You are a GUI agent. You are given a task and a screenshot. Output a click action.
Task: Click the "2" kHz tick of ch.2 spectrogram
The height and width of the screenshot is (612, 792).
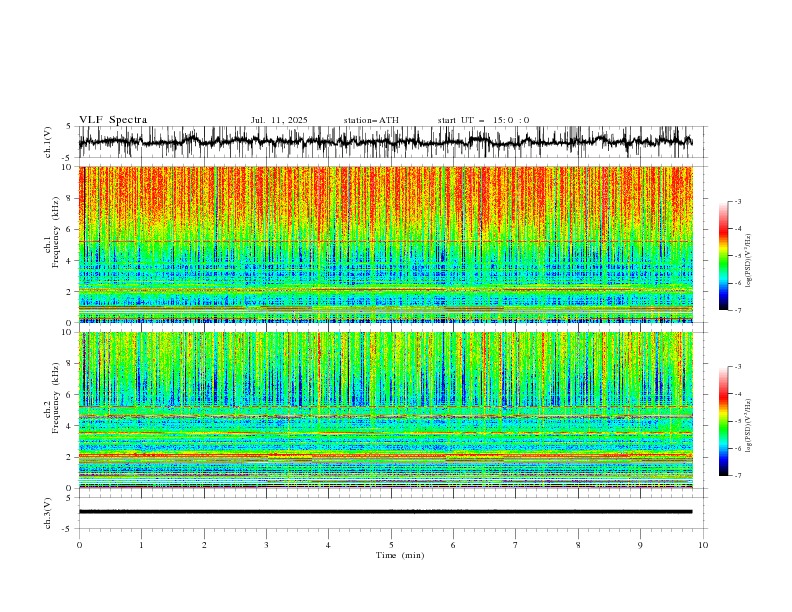[x=70, y=457]
